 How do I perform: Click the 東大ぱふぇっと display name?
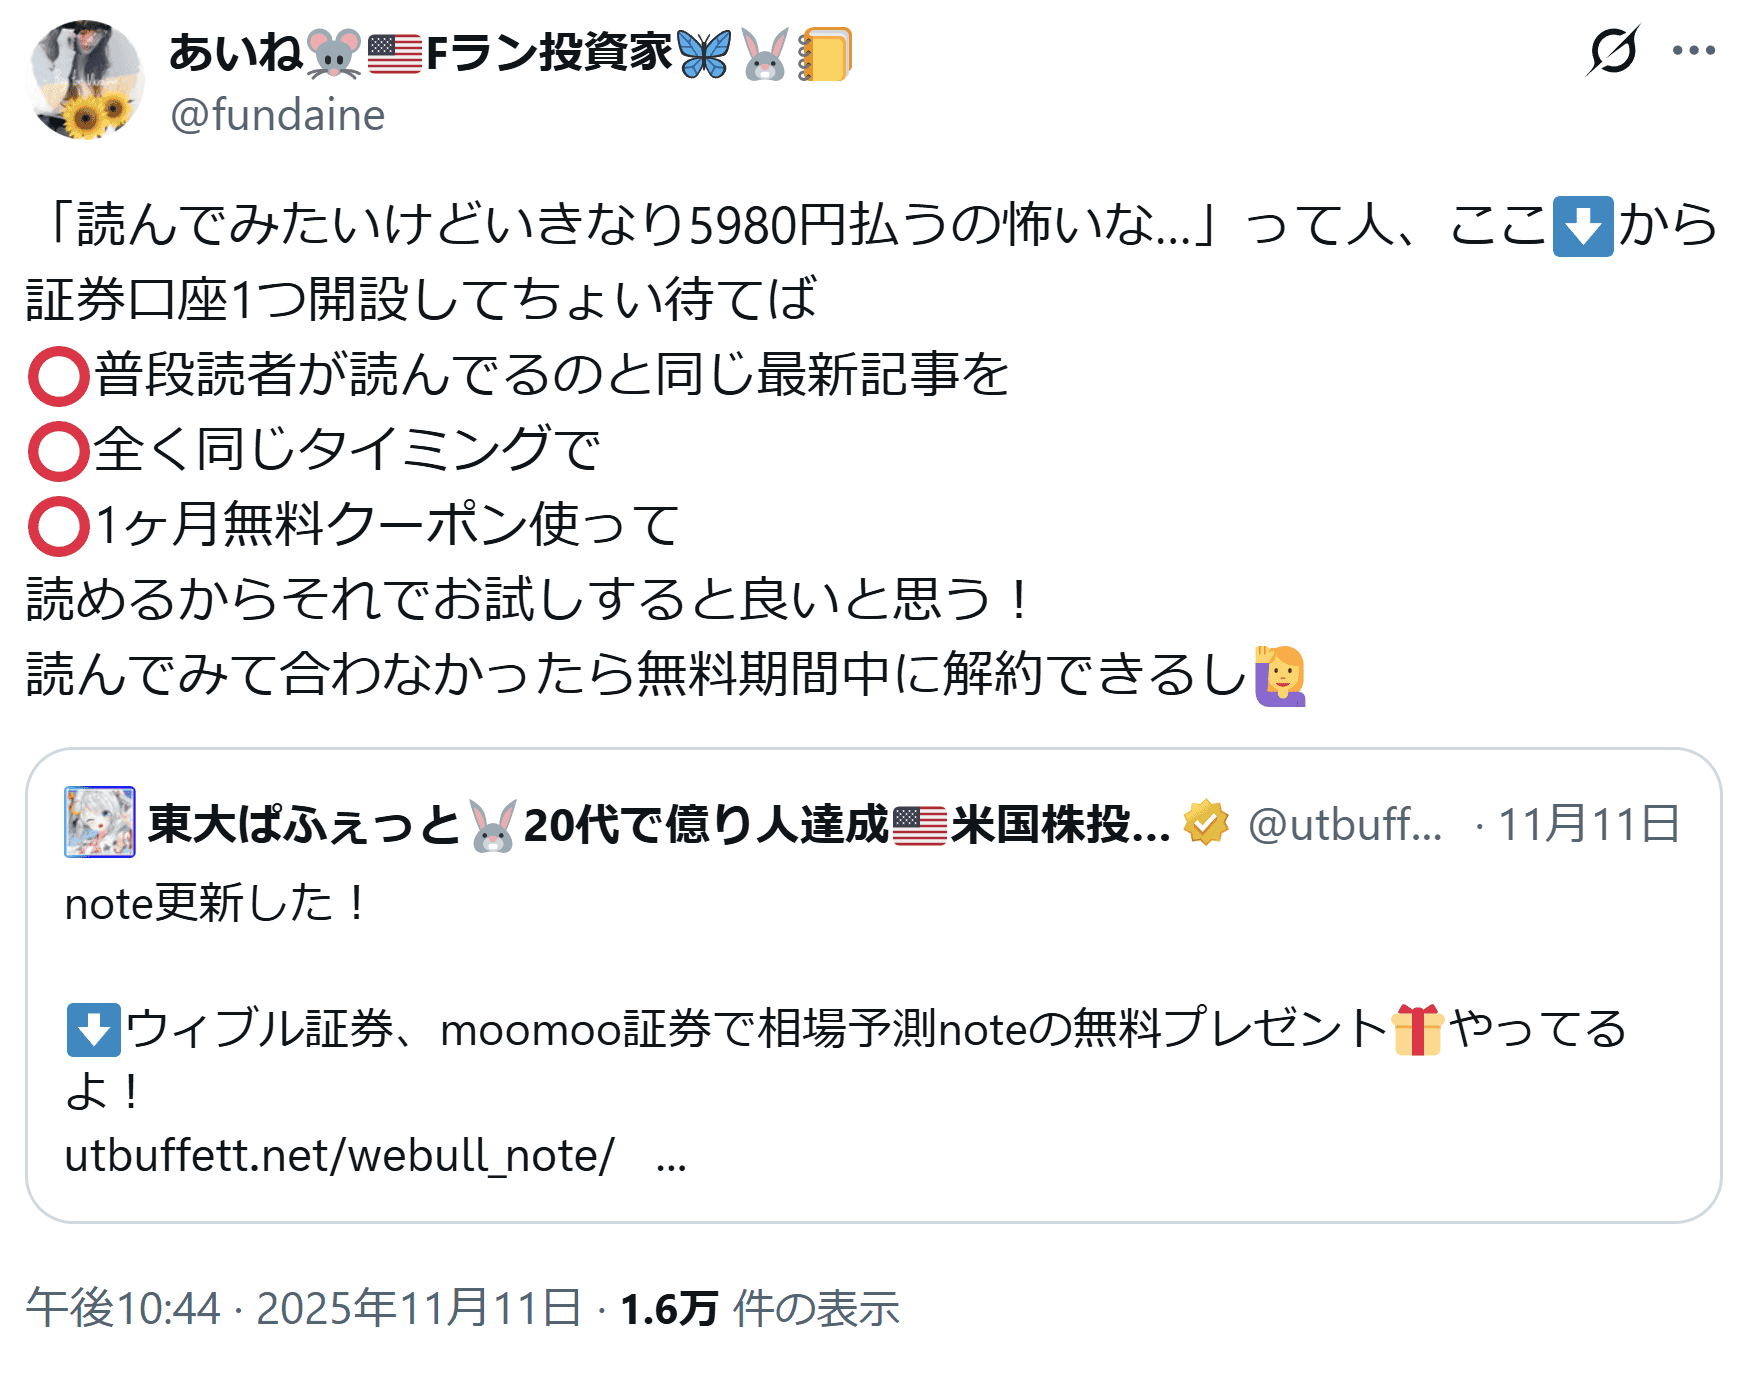[x=304, y=825]
